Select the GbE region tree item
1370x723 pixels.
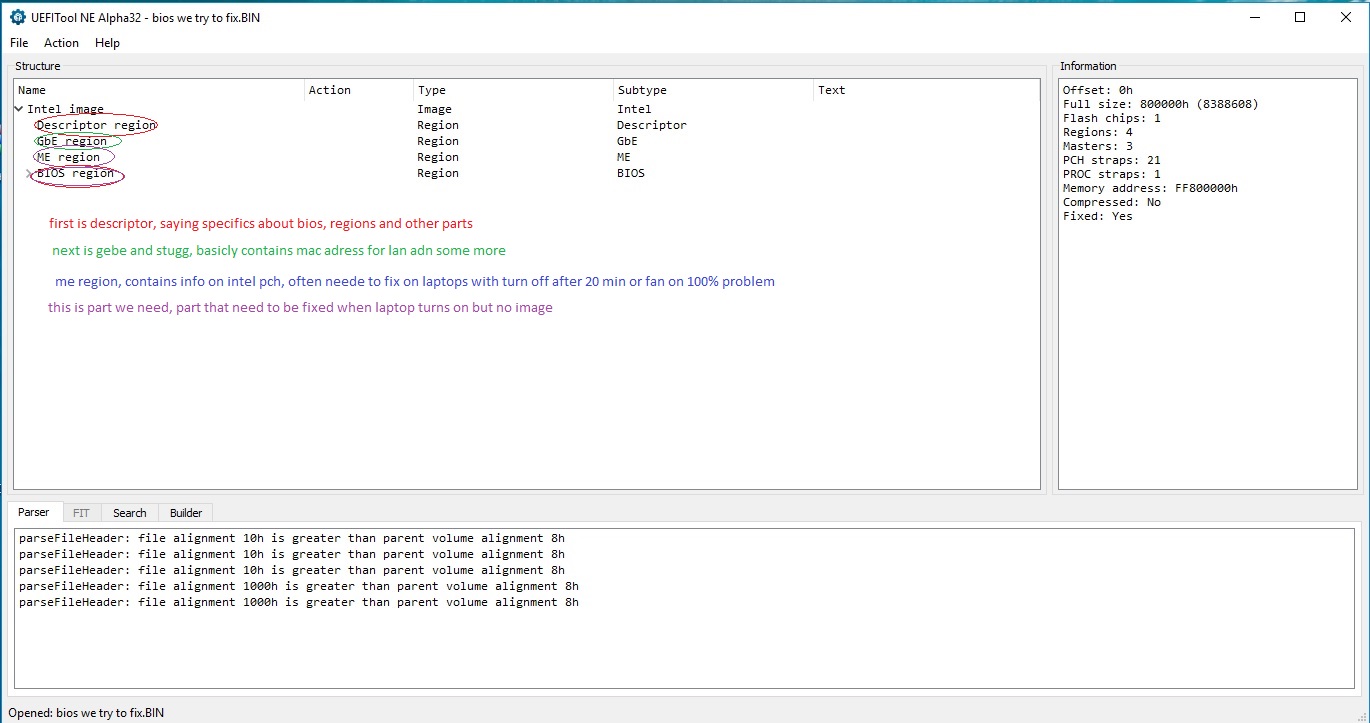pyautogui.click(x=72, y=141)
